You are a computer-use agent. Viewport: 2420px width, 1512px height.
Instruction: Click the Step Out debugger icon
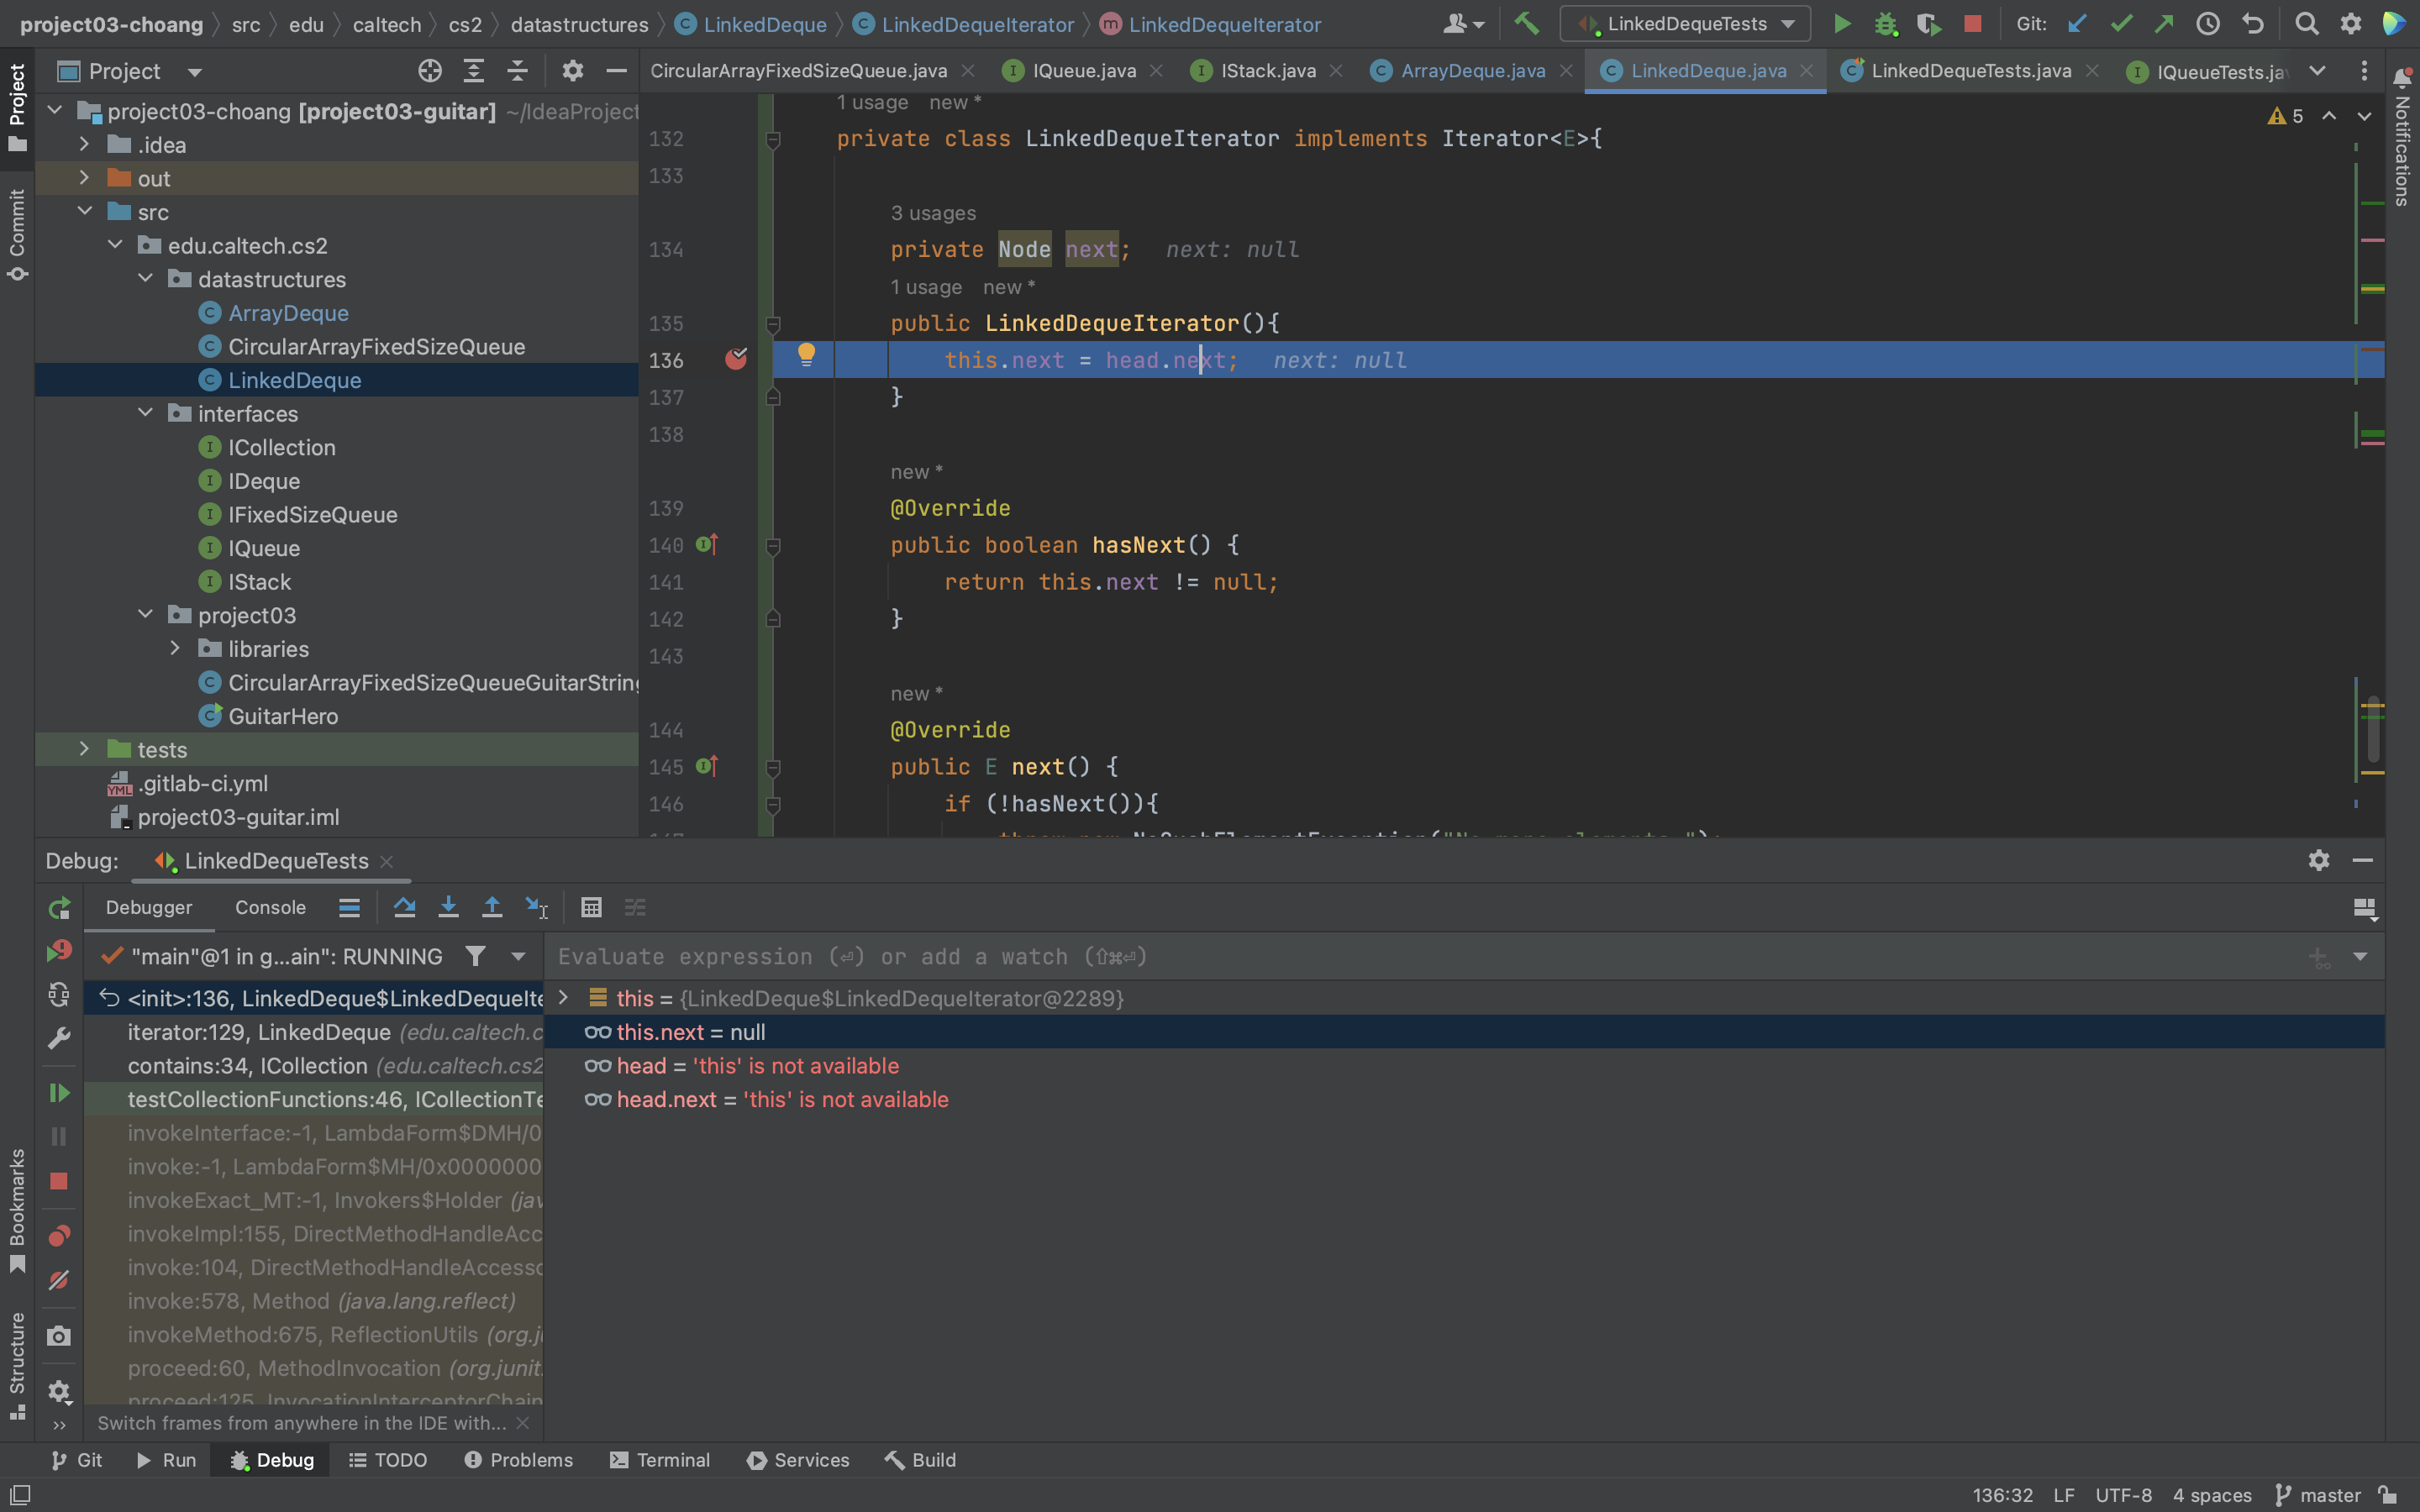[x=492, y=907]
